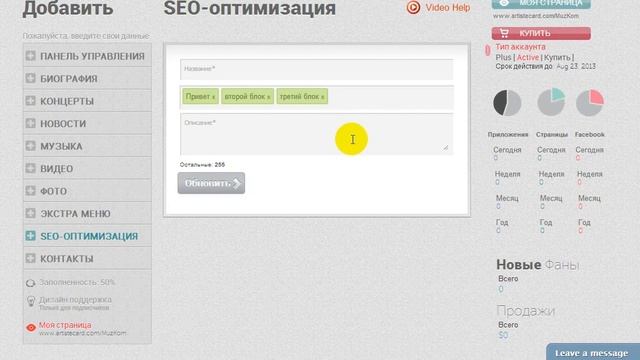Image resolution: width=640 pixels, height=360 pixels.
Task: Expand the Видео plus icon
Action: pyautogui.click(x=31, y=168)
